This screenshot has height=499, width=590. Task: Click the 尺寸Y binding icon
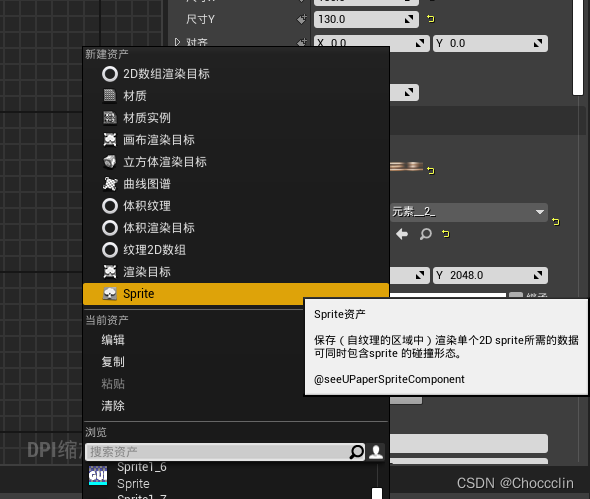pos(302,19)
